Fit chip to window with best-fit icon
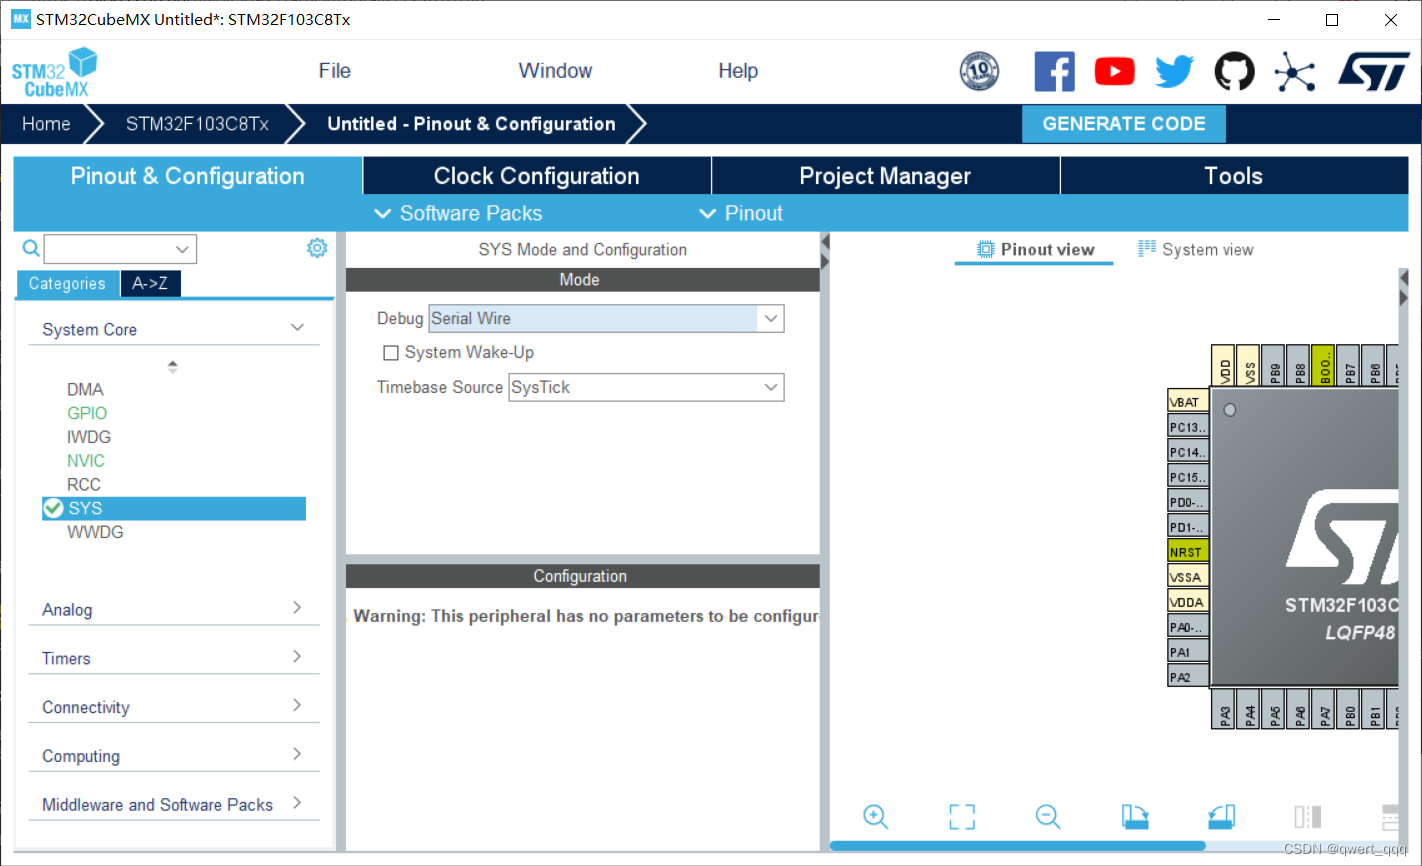The image size is (1422, 866). [962, 816]
